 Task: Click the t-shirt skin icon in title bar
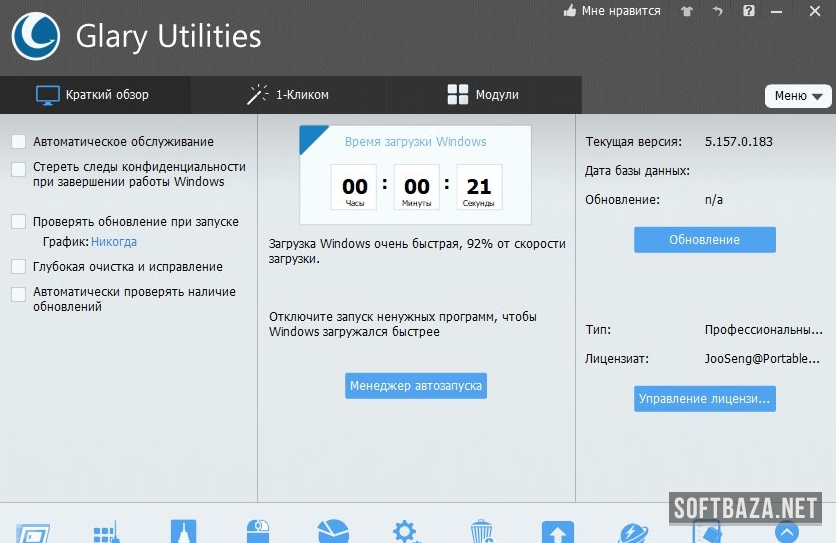coord(686,11)
